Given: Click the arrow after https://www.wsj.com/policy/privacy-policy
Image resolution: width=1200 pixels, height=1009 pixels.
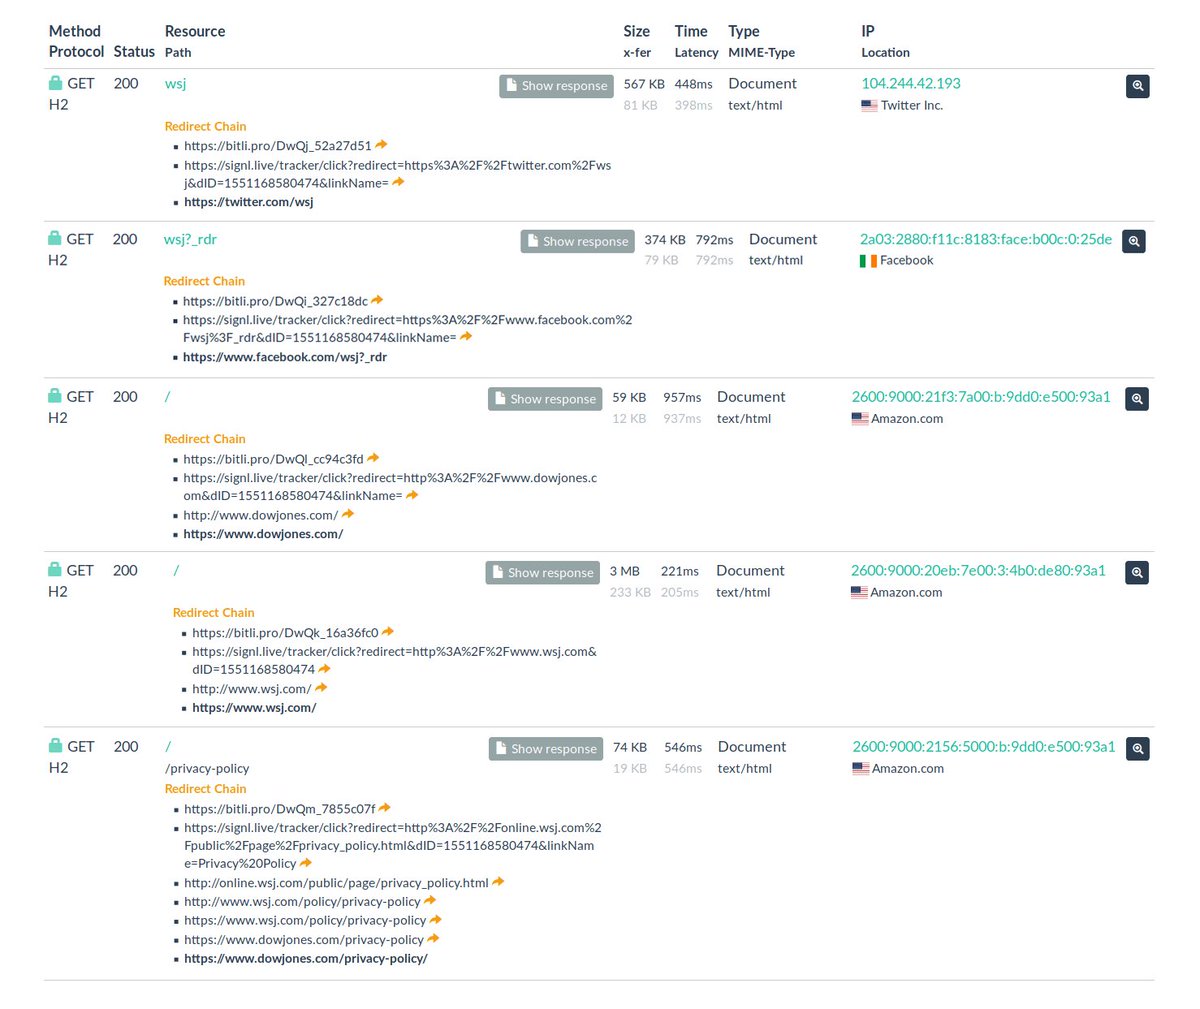Looking at the screenshot, I should [x=435, y=920].
